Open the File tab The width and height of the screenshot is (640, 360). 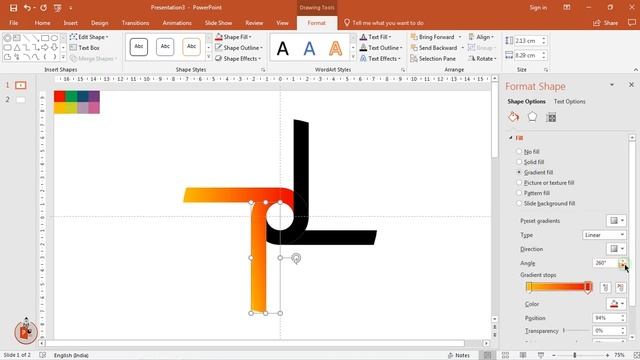pyautogui.click(x=13, y=23)
